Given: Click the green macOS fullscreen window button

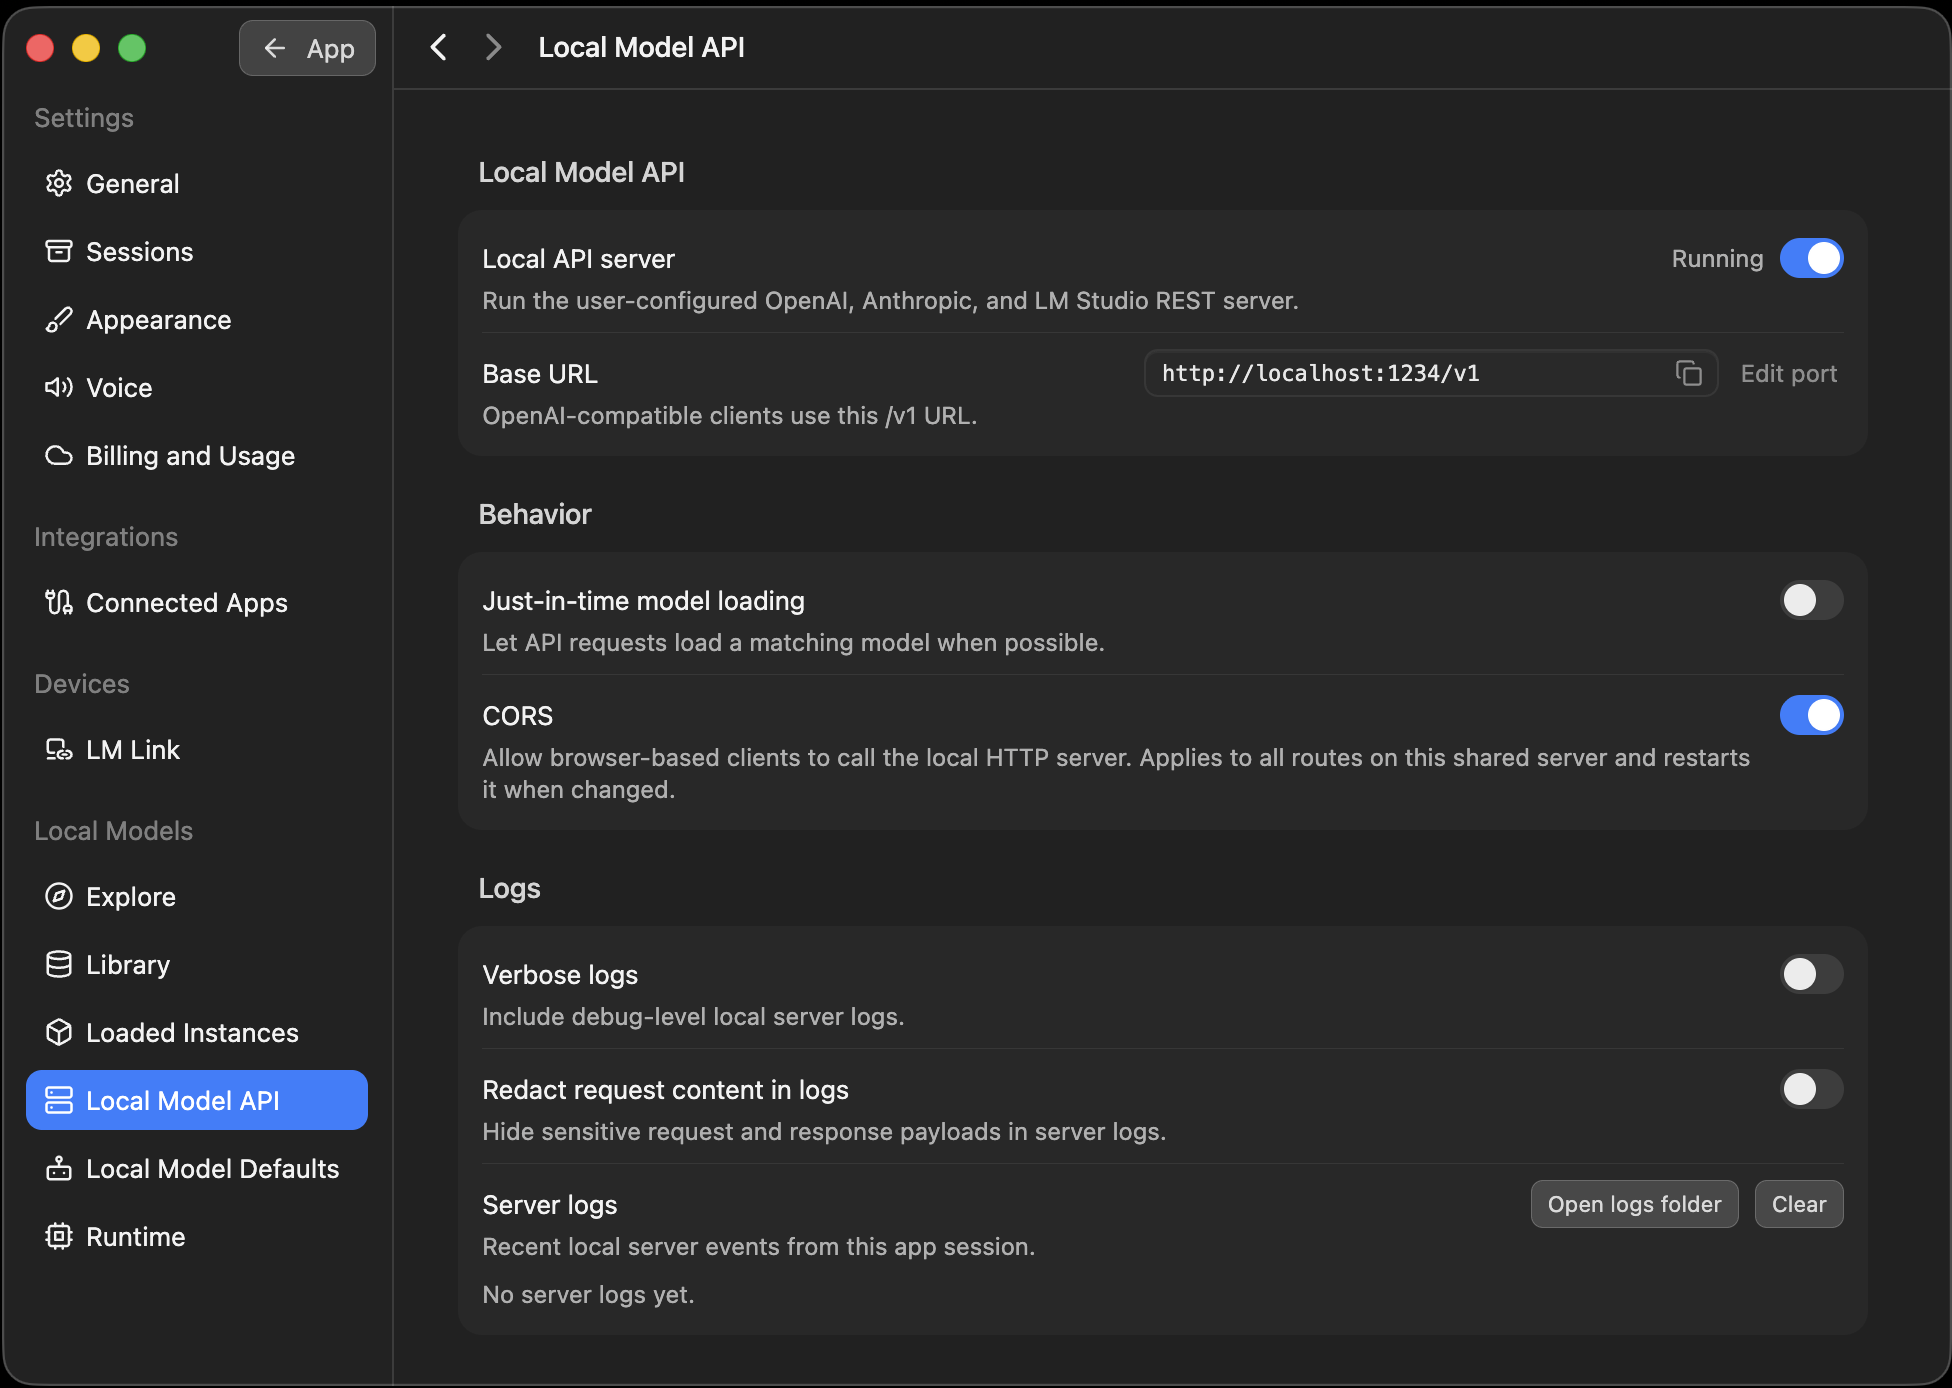Looking at the screenshot, I should [x=132, y=48].
